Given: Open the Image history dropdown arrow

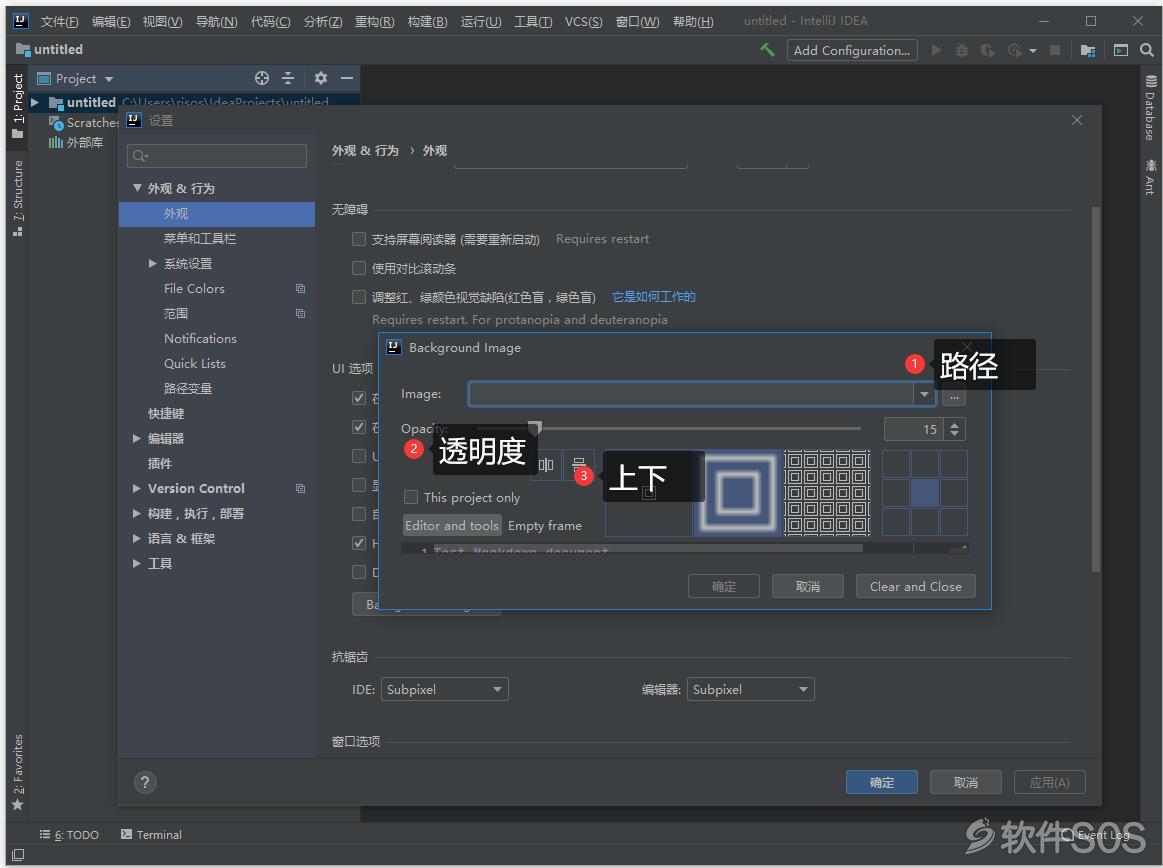Looking at the screenshot, I should click(x=924, y=395).
